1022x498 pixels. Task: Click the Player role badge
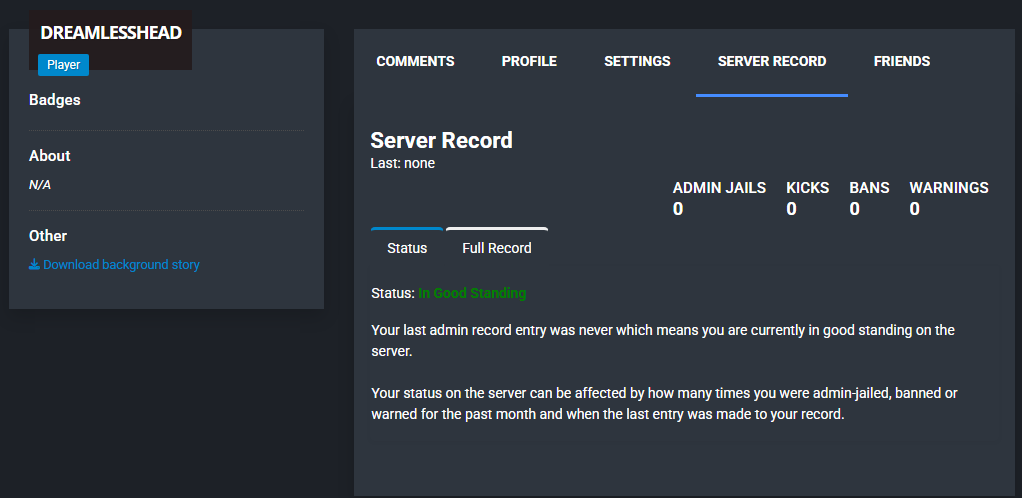click(x=63, y=65)
